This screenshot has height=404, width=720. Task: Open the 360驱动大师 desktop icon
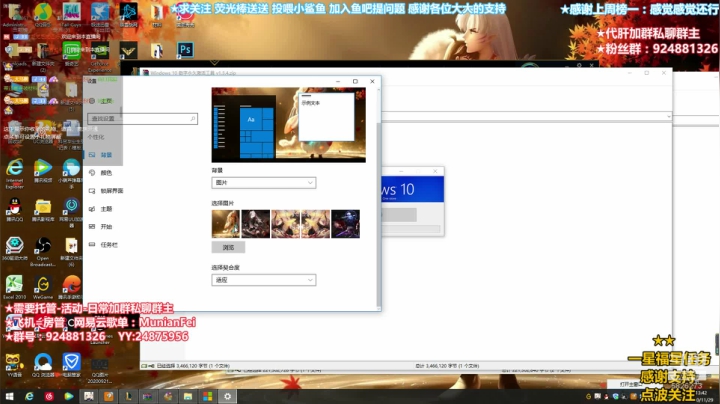tap(15, 249)
